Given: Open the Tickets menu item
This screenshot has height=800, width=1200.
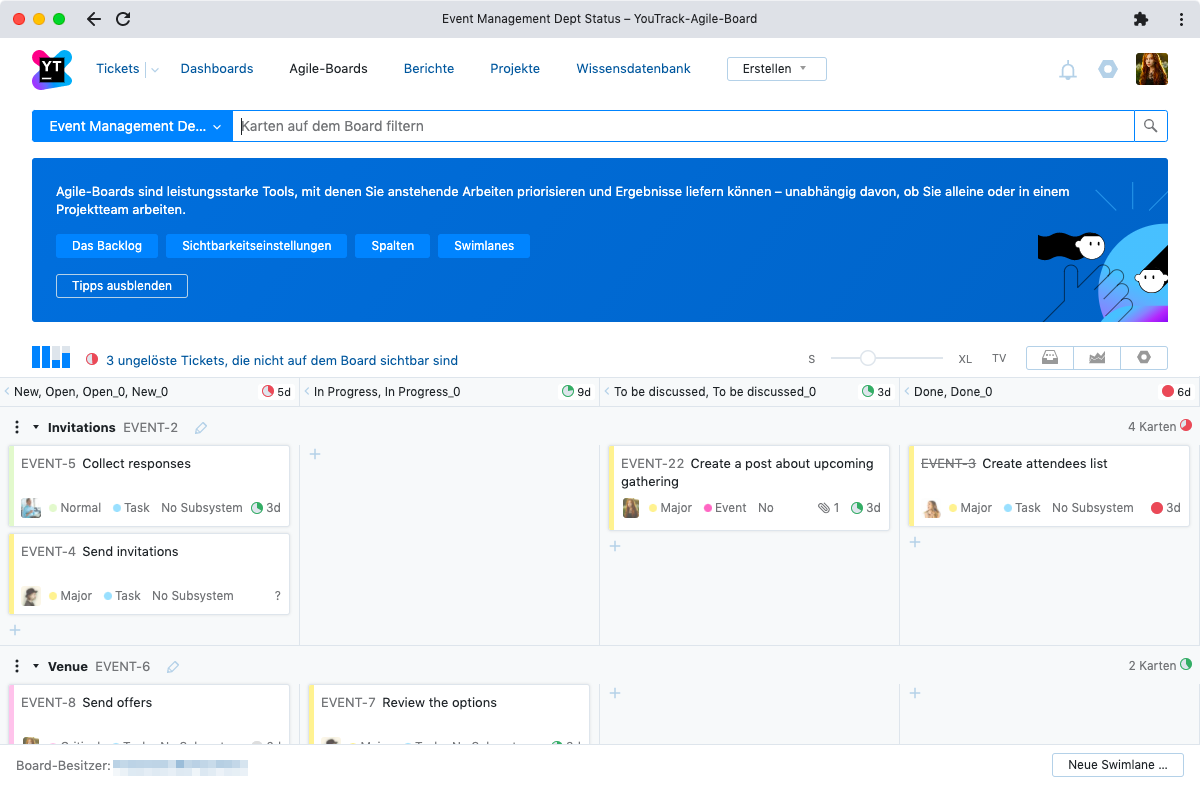Looking at the screenshot, I should (x=118, y=69).
